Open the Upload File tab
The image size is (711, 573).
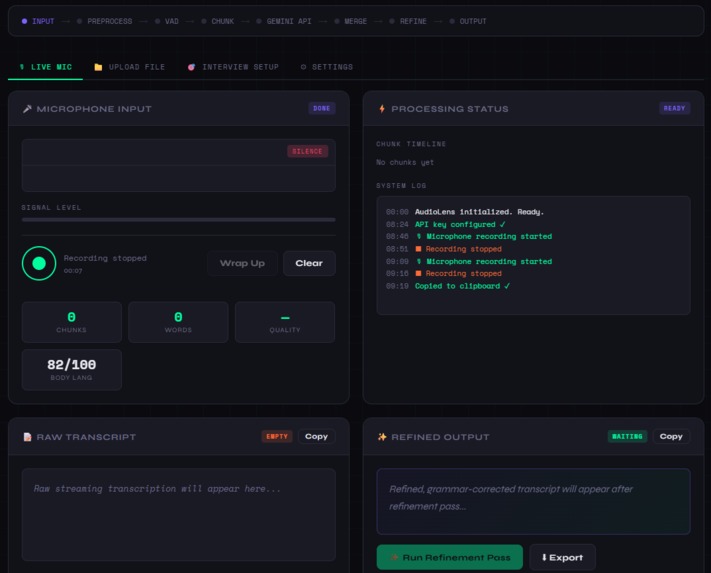click(130, 67)
